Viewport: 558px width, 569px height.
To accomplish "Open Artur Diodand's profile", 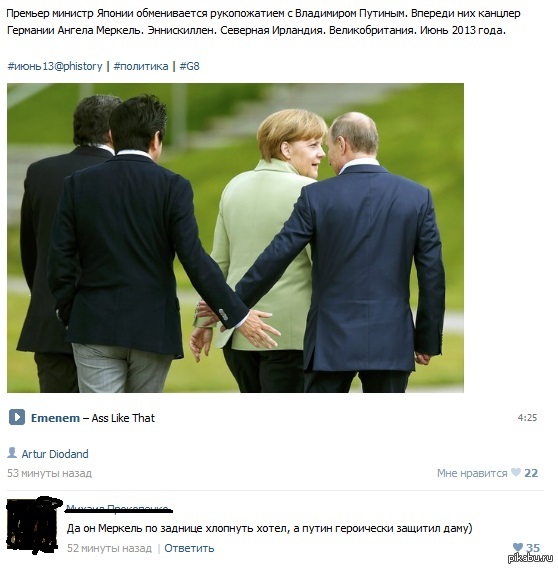I will click(x=55, y=454).
